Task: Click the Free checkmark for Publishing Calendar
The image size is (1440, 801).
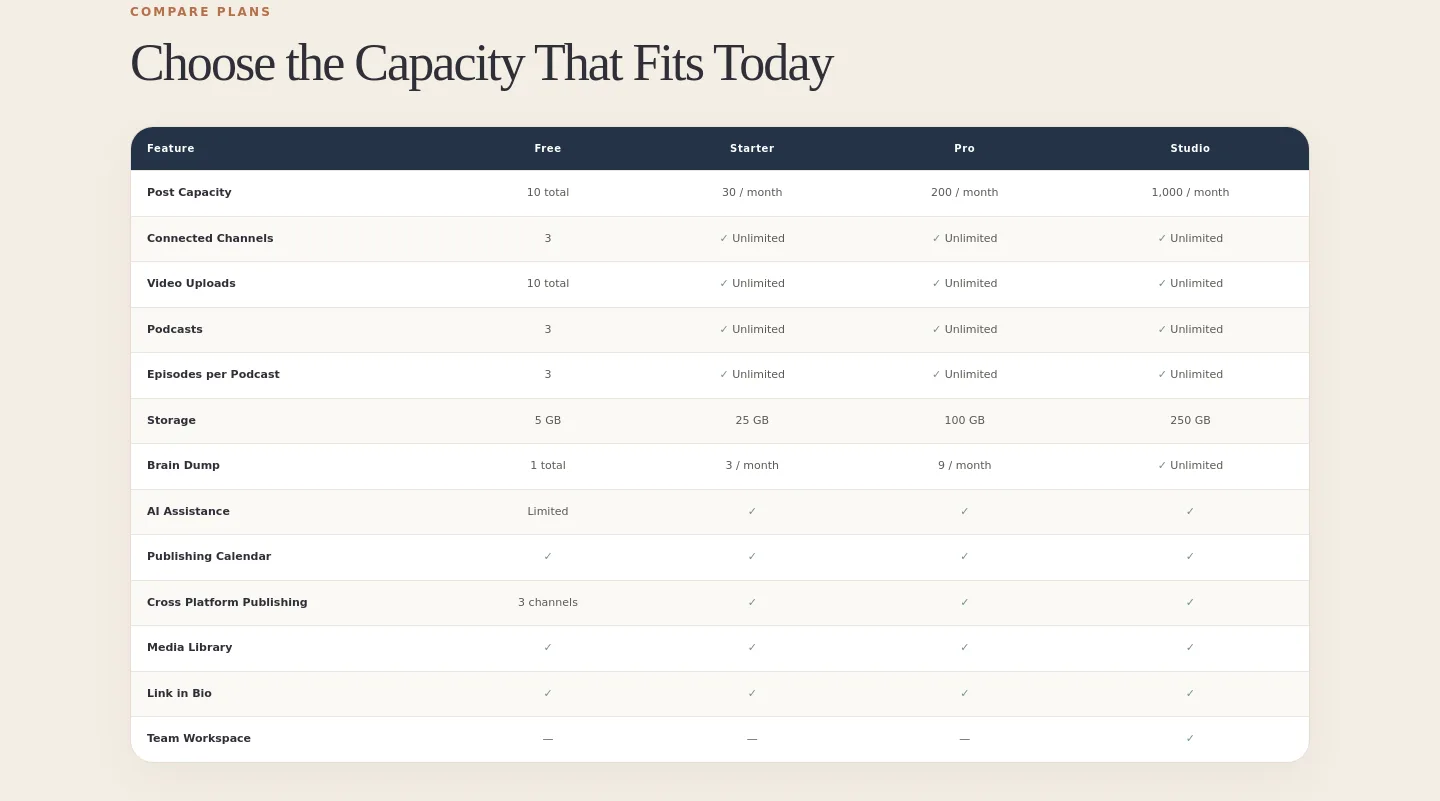Action: tap(548, 557)
